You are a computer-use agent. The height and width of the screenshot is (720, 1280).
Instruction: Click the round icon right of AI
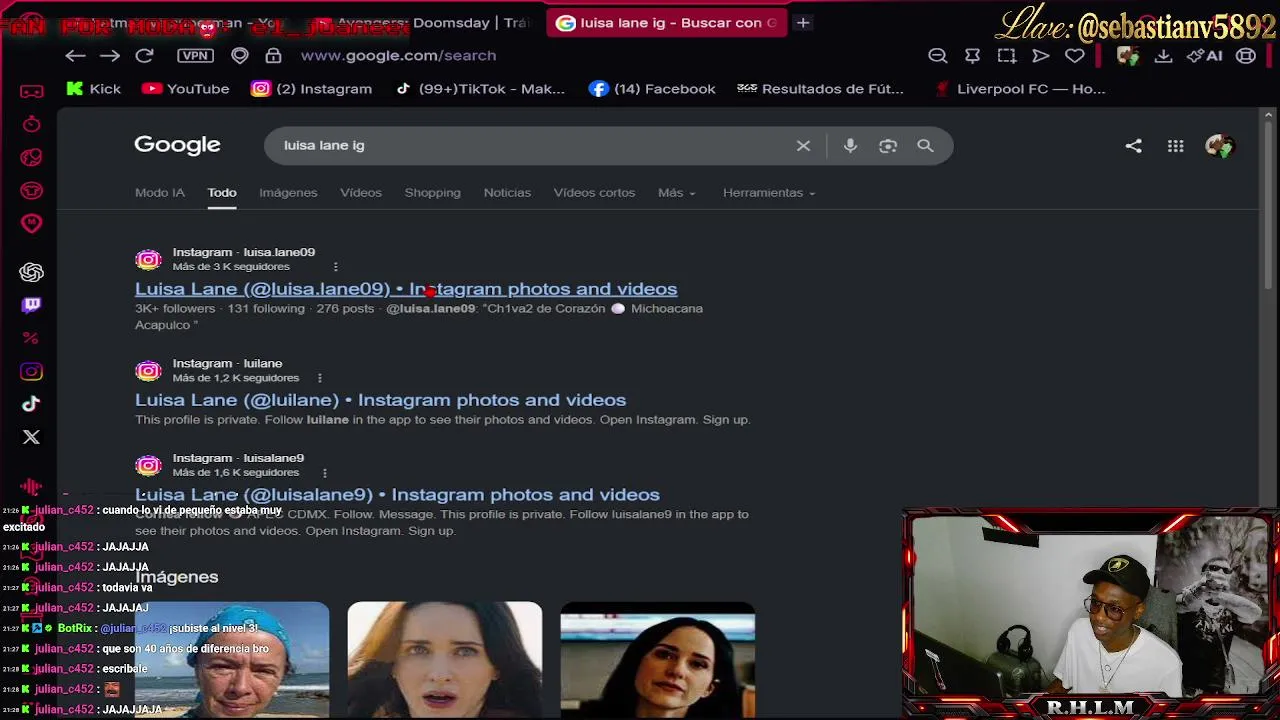[1246, 56]
